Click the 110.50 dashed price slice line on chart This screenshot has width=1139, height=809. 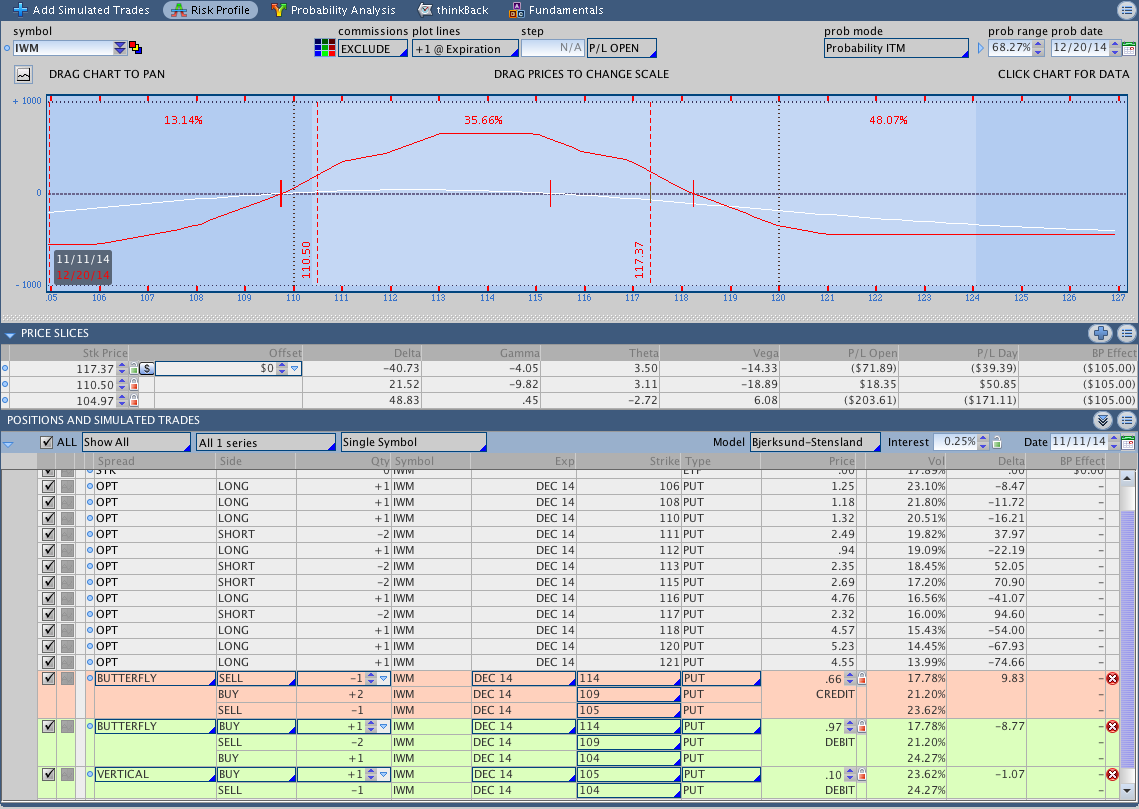317,192
